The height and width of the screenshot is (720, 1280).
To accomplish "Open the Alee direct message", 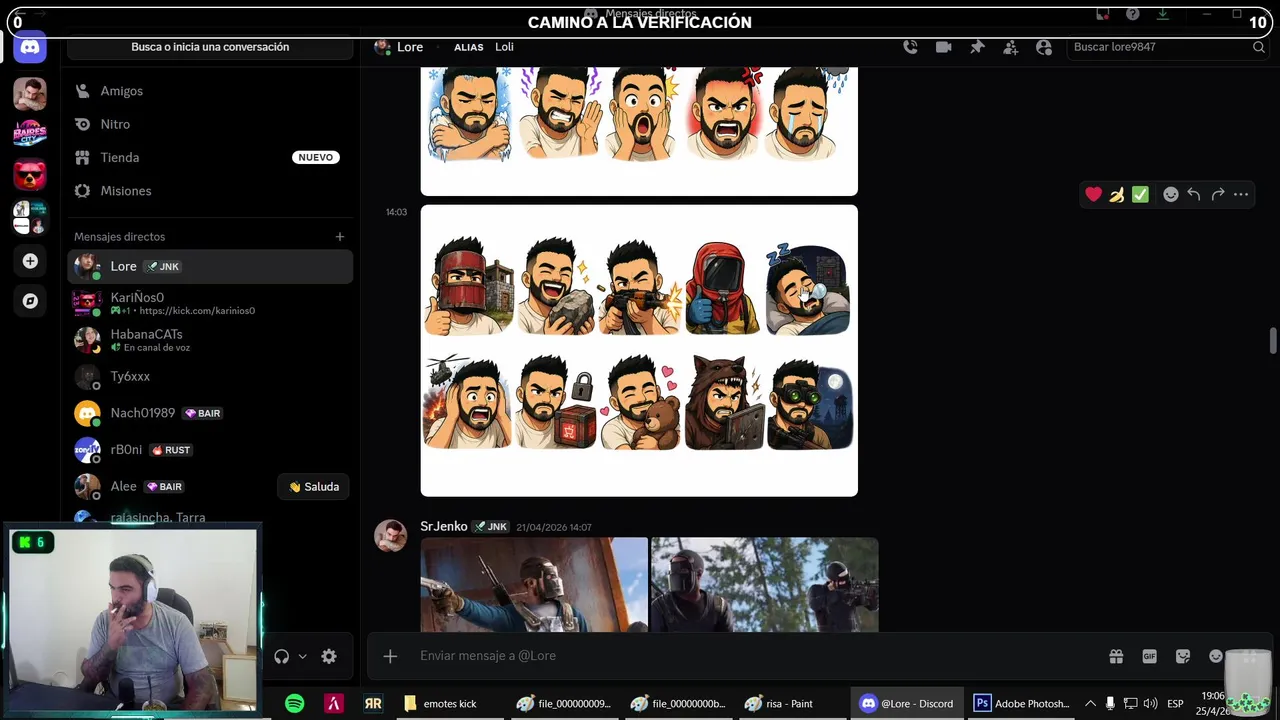I will click(170, 487).
